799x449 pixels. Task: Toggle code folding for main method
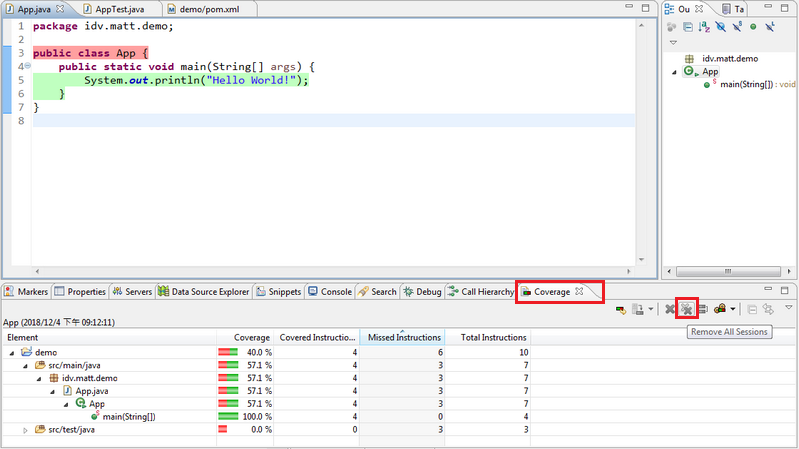click(28, 66)
